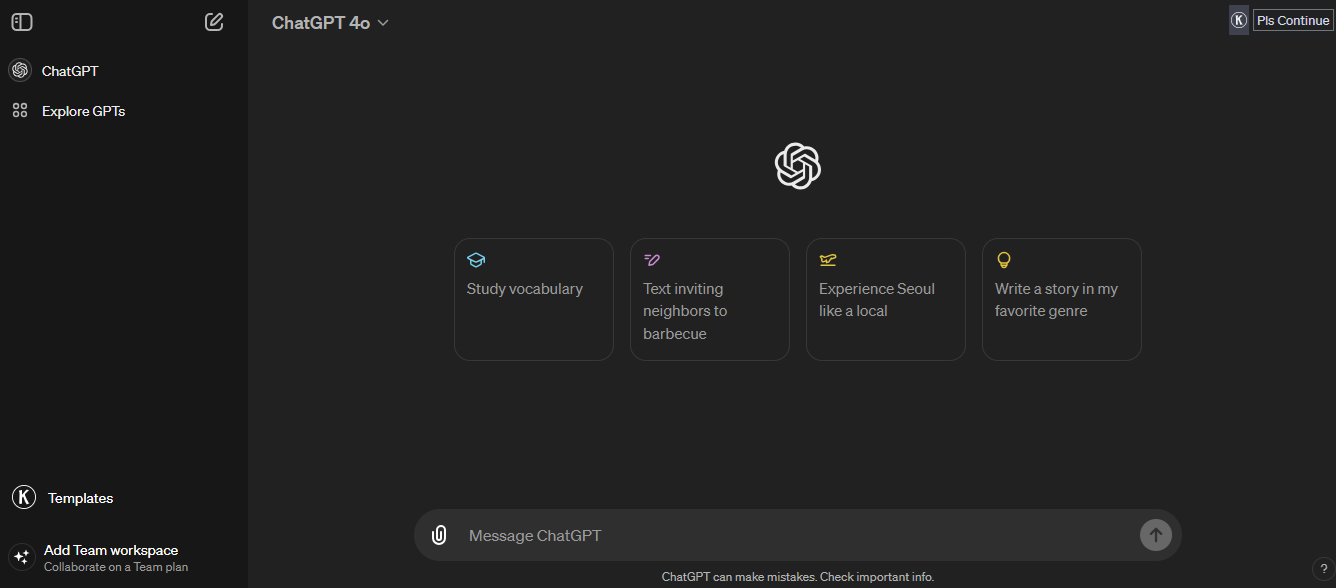The image size is (1336, 588).
Task: Click the K profile icon at top right
Action: coord(1239,20)
